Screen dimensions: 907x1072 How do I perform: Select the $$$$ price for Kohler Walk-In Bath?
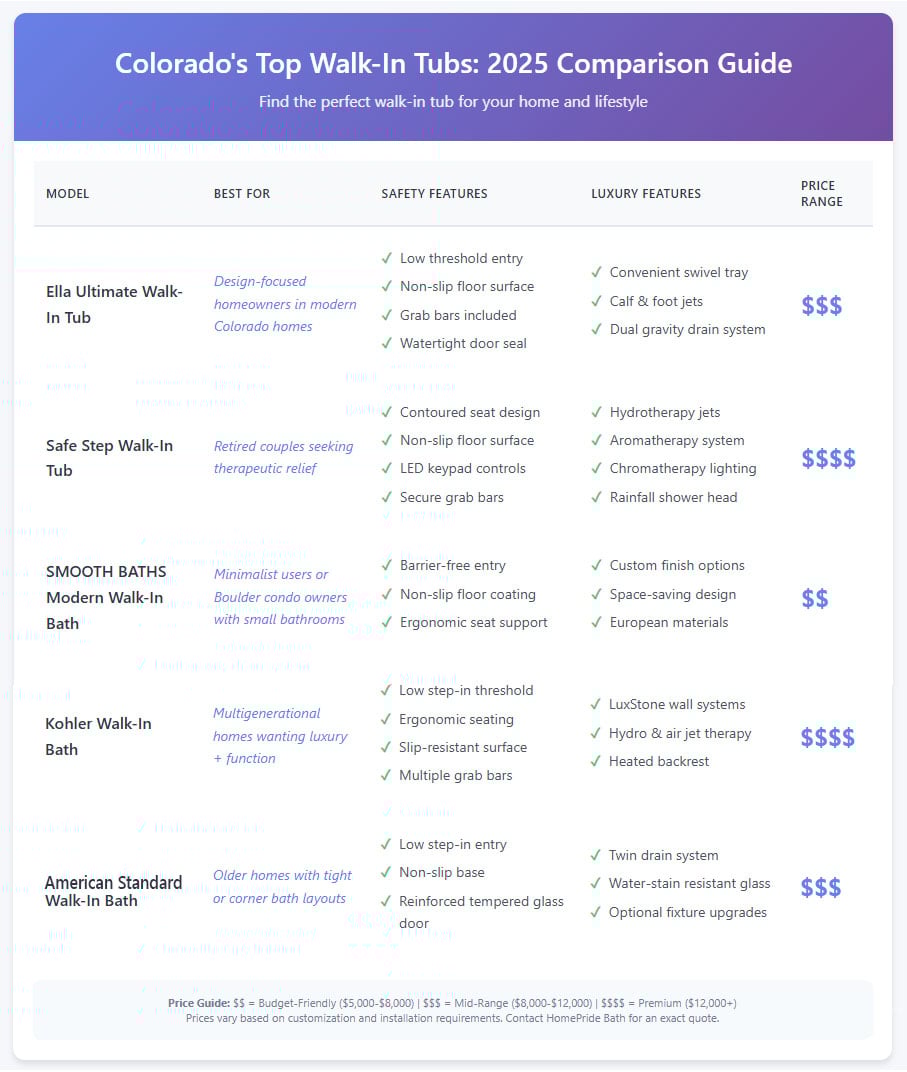click(827, 738)
